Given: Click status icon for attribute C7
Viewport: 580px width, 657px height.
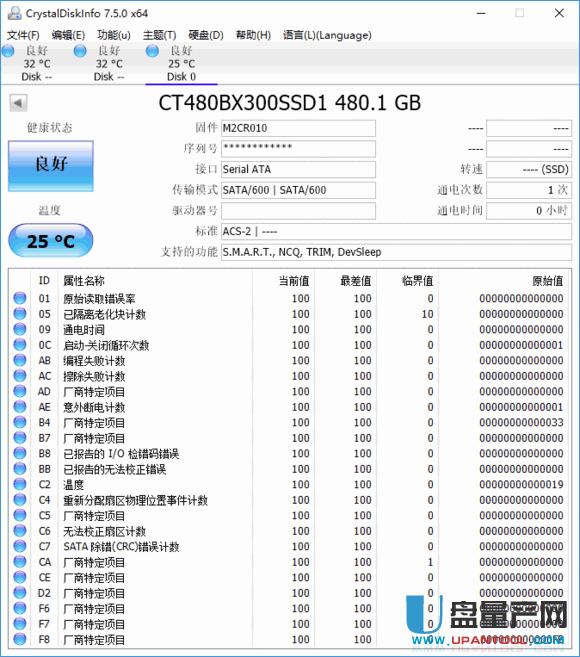Looking at the screenshot, I should [x=20, y=546].
